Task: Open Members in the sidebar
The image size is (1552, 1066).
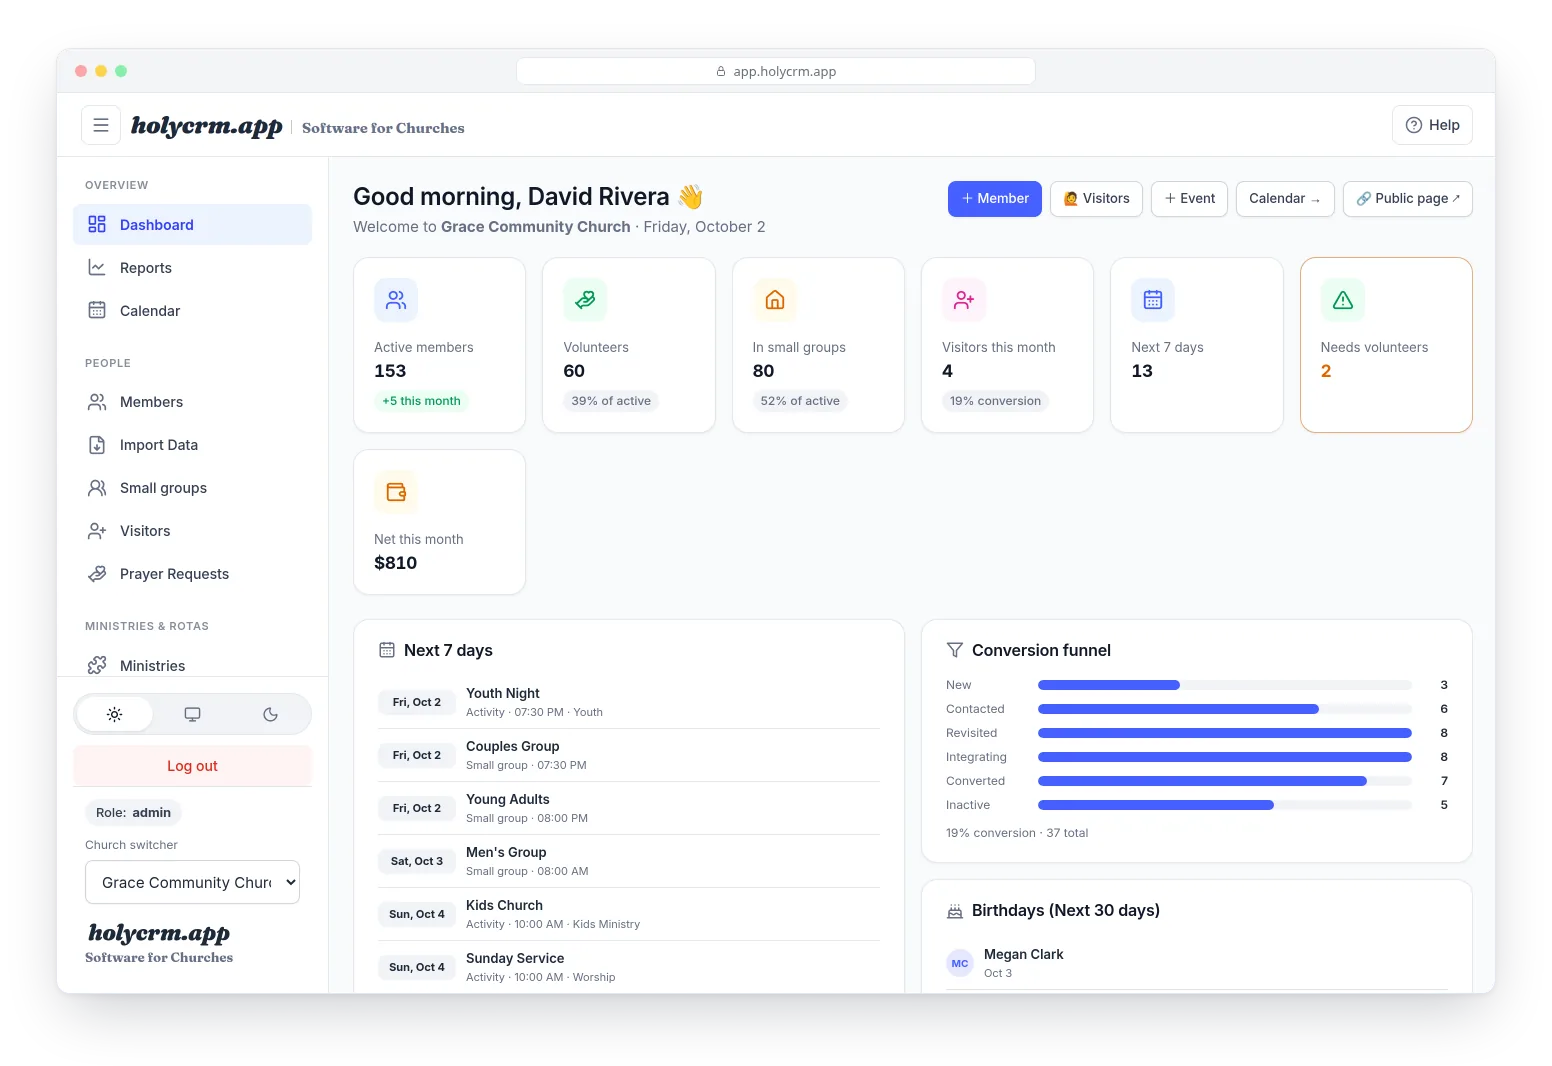Action: (193, 401)
